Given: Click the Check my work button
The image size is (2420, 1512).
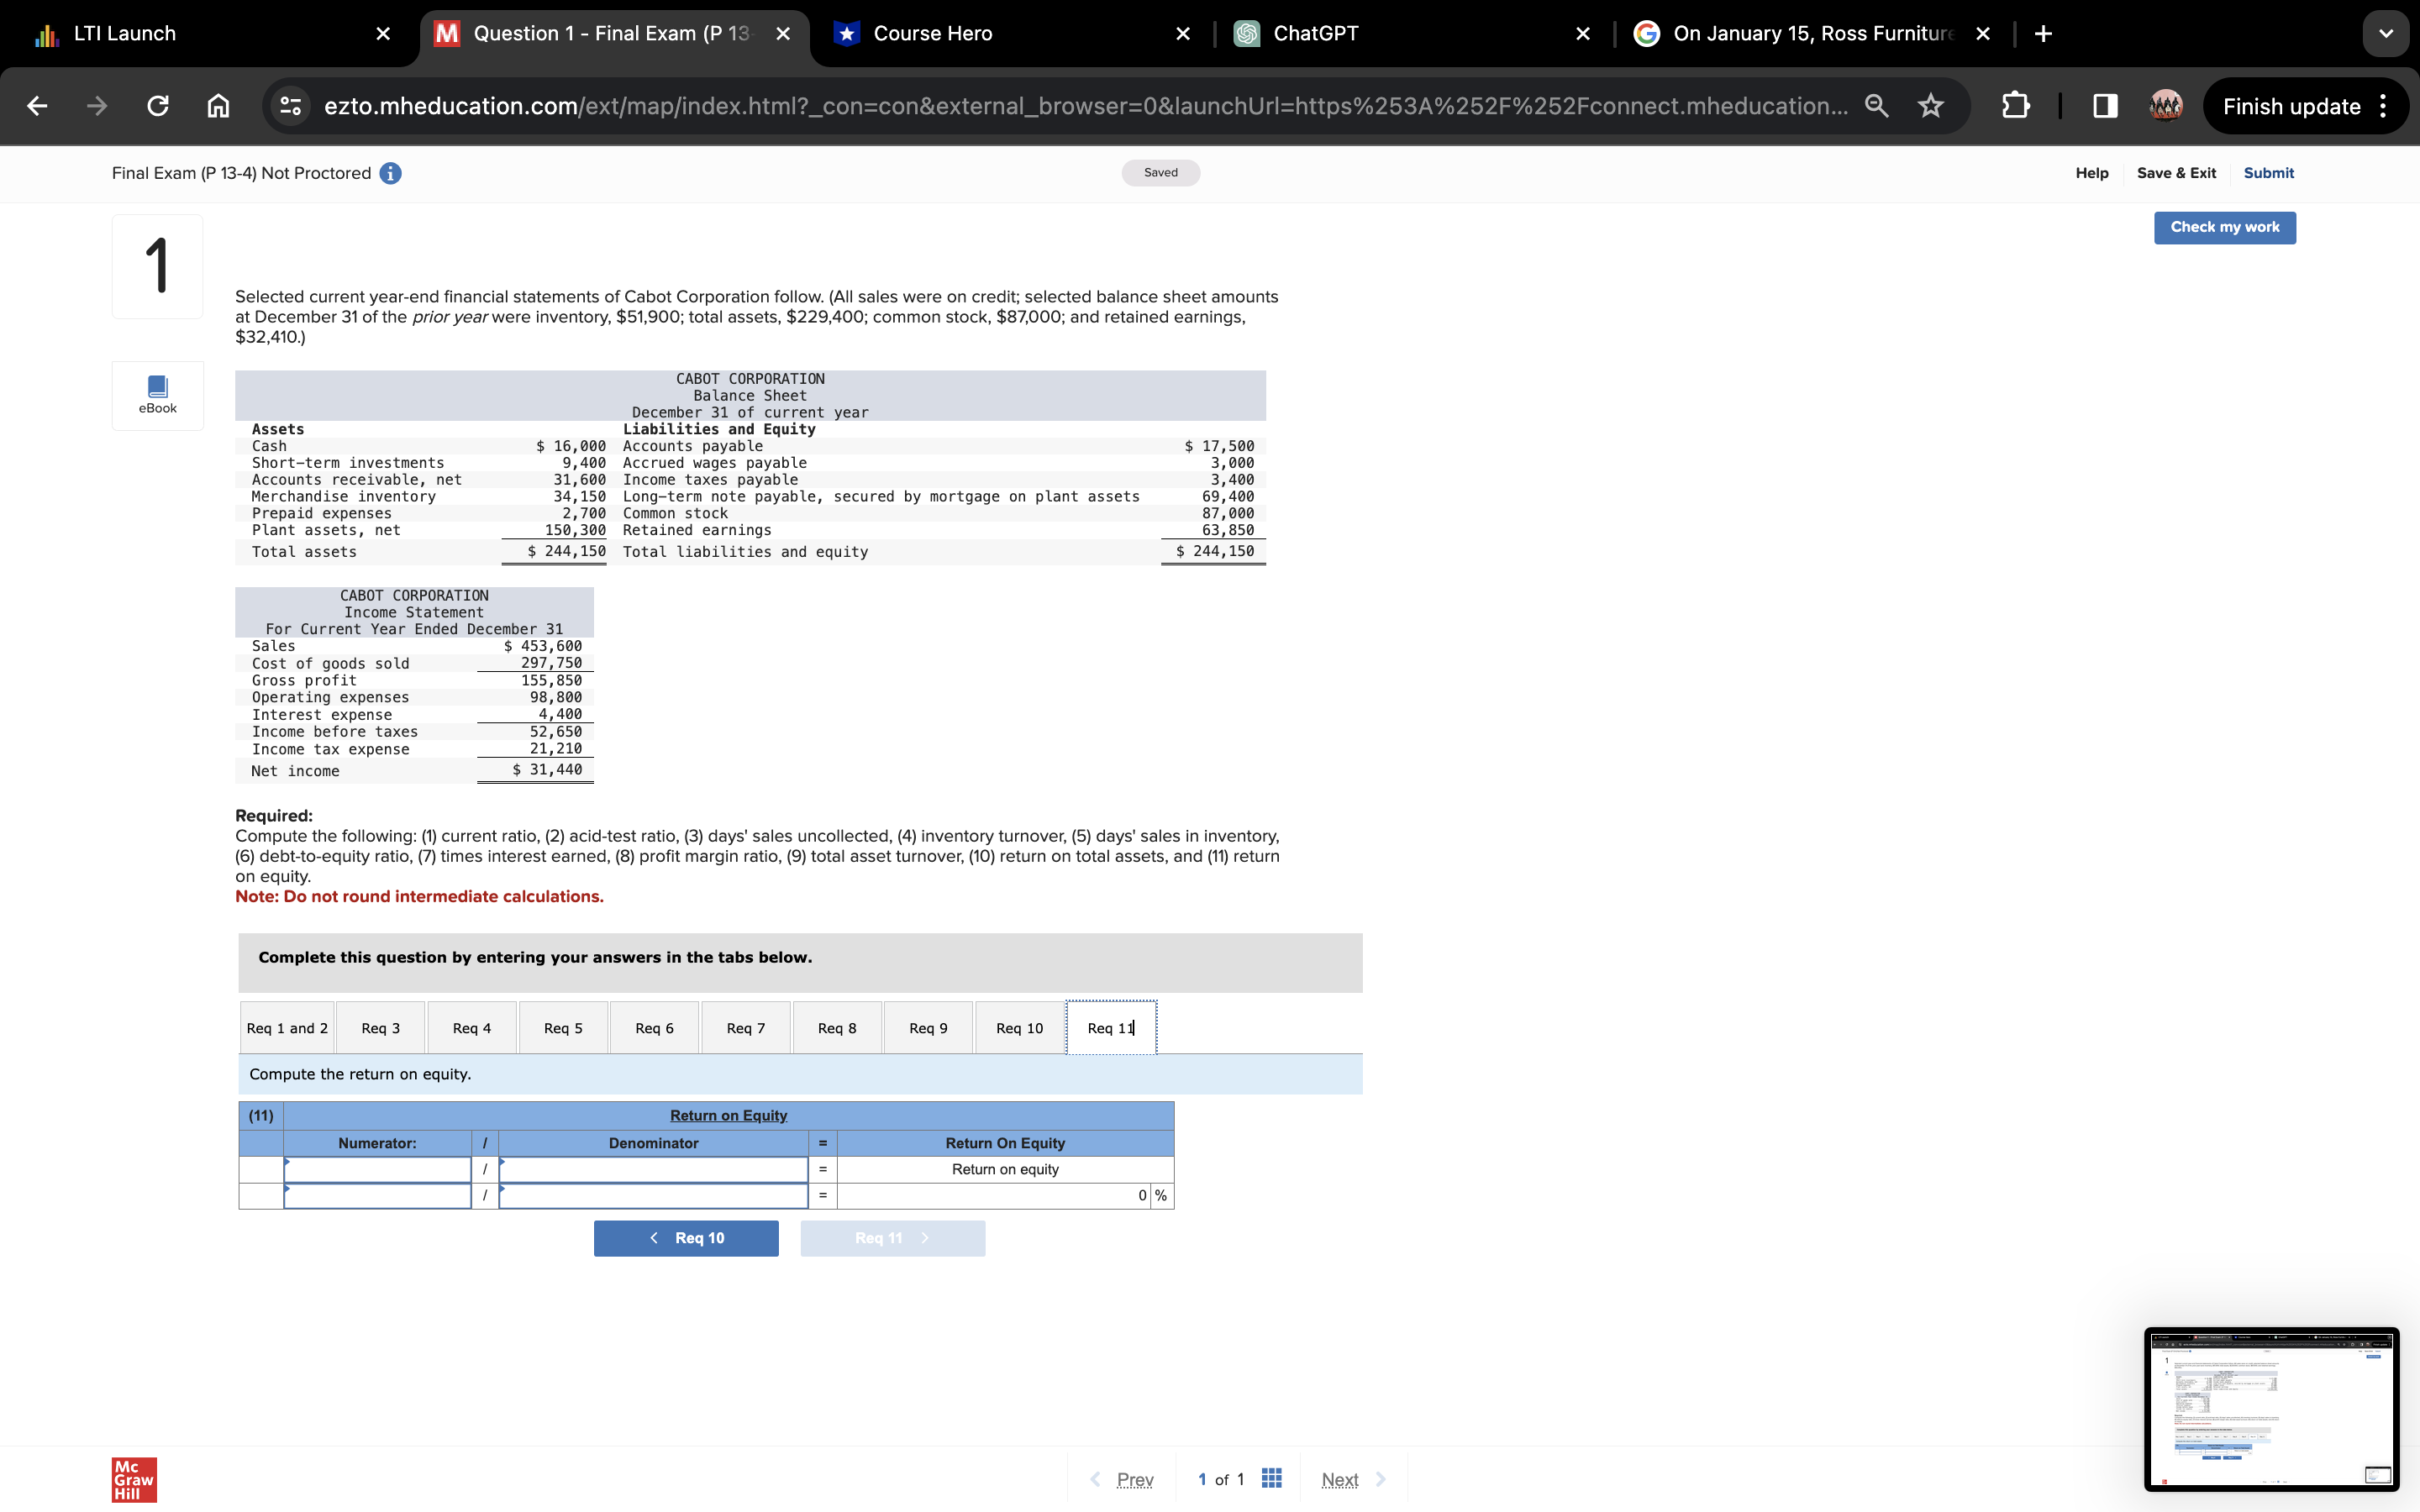Looking at the screenshot, I should 2224,227.
